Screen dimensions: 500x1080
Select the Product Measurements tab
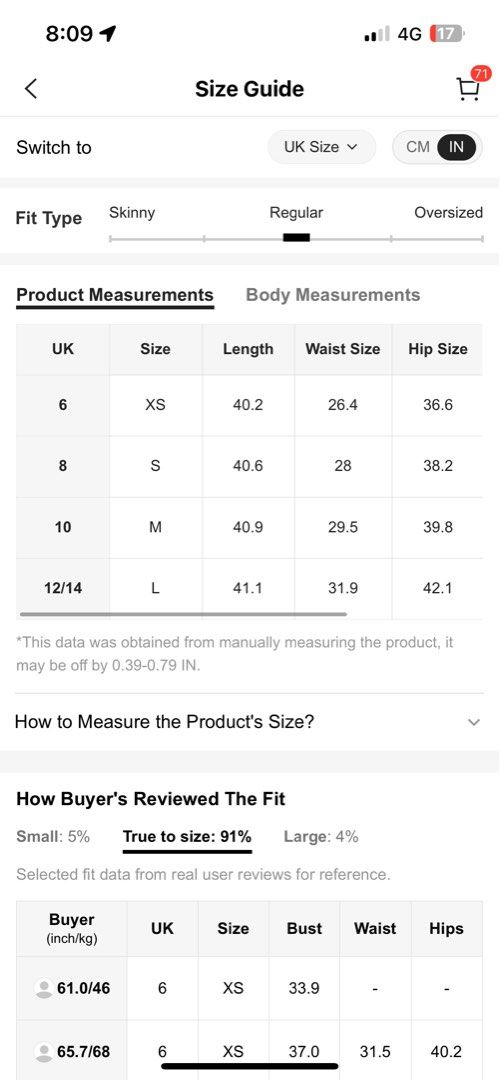(x=115, y=295)
